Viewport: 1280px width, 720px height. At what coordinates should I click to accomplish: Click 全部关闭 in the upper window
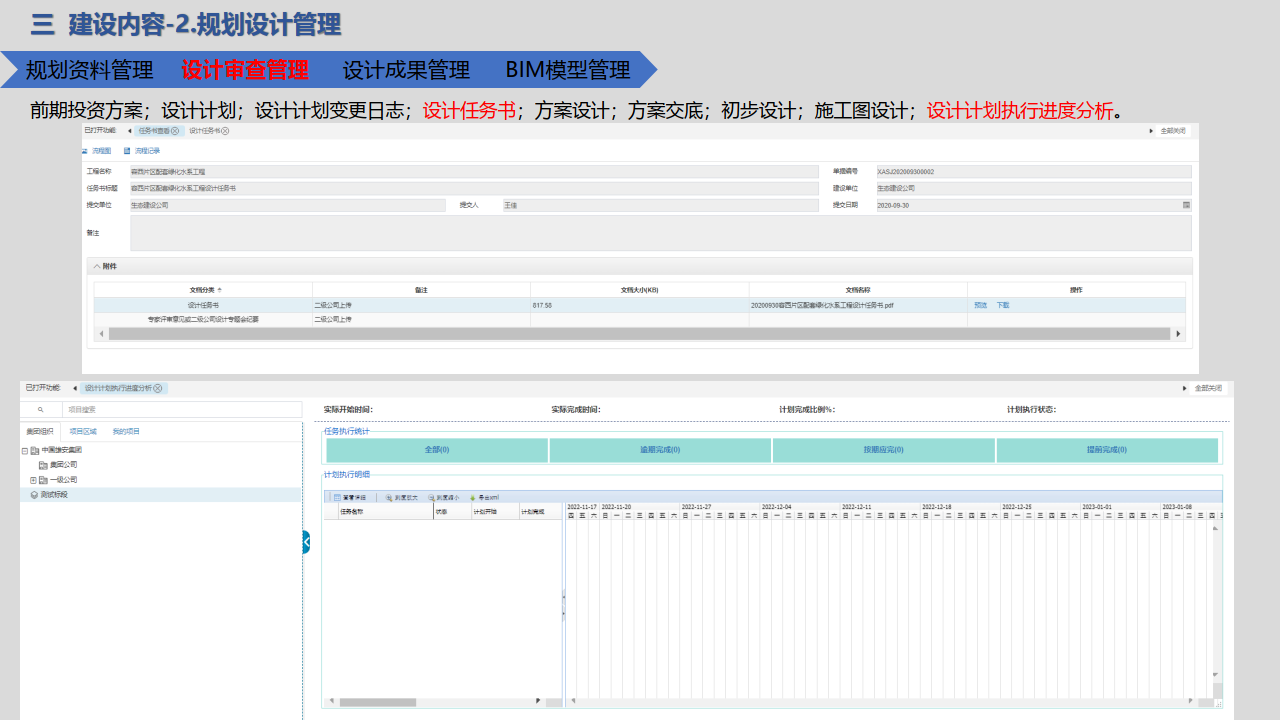[1174, 131]
